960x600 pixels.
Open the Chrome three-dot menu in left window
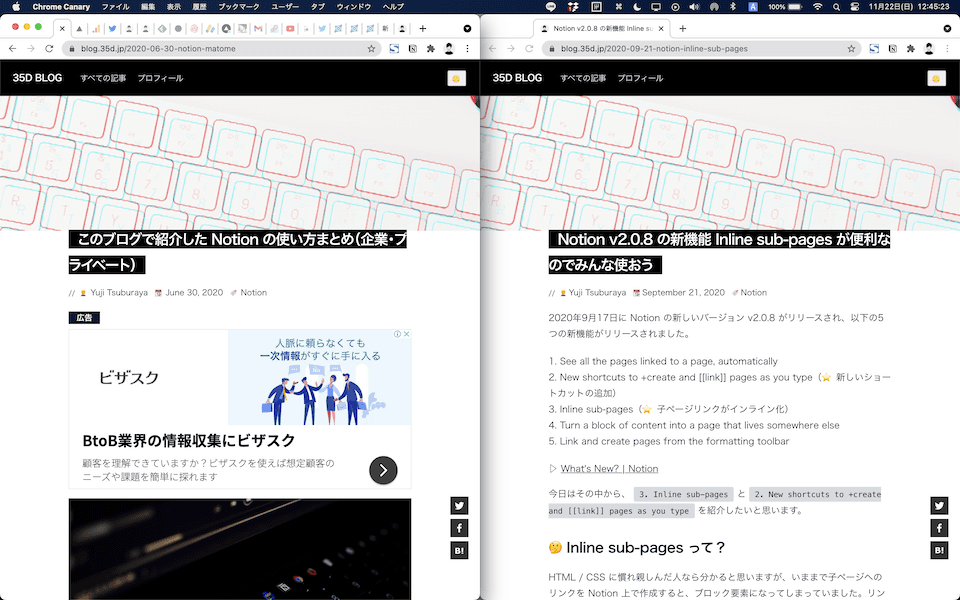468,48
